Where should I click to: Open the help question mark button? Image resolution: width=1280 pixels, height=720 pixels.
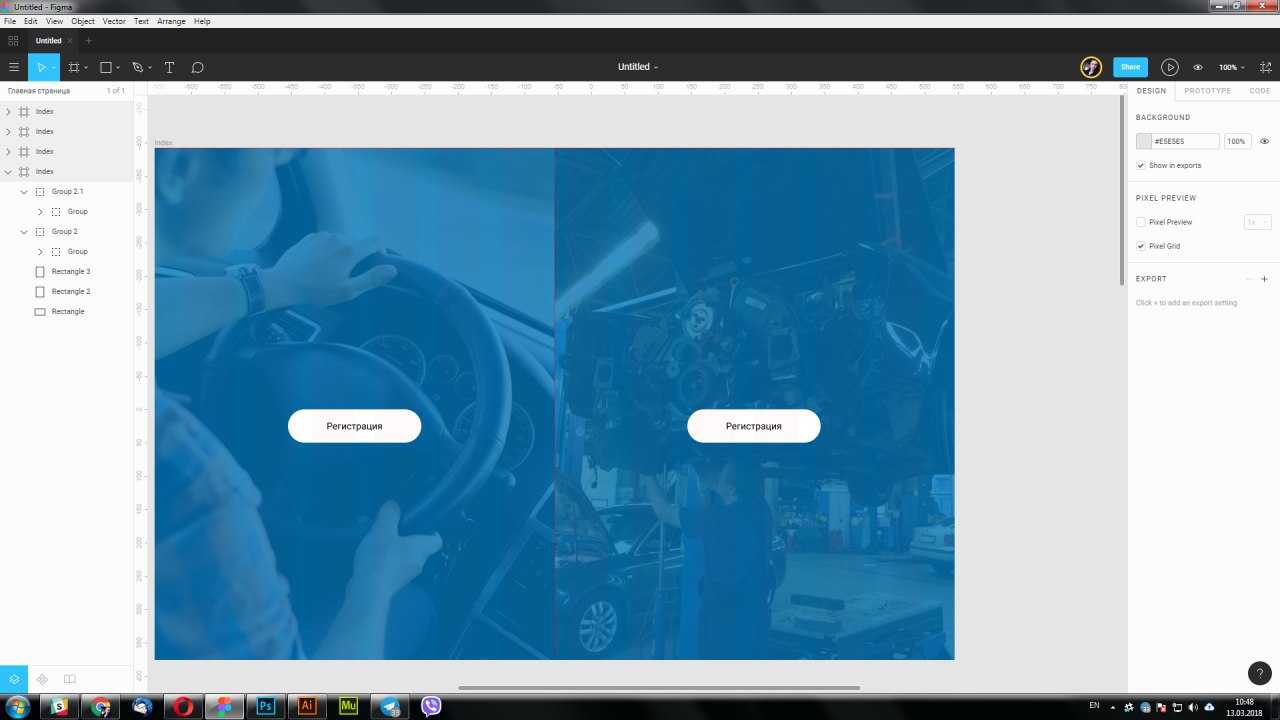point(1260,673)
